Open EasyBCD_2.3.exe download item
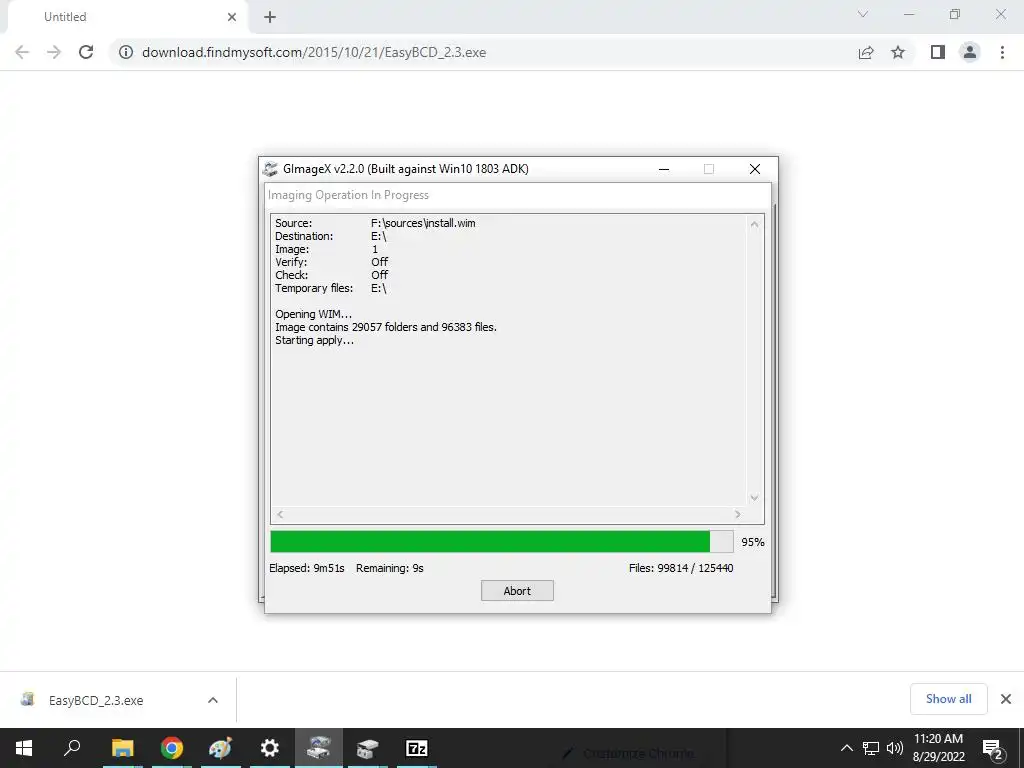The height and width of the screenshot is (768, 1024). click(x=95, y=700)
